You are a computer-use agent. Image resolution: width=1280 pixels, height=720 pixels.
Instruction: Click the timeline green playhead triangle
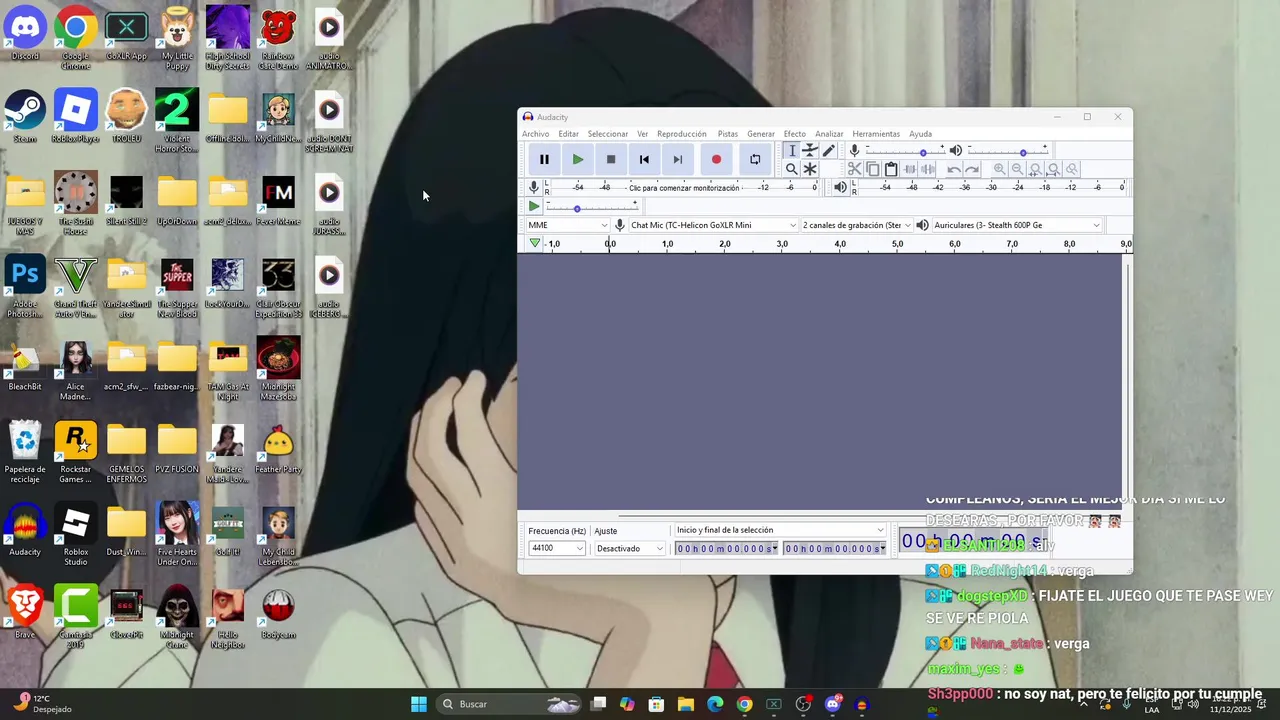tap(535, 243)
